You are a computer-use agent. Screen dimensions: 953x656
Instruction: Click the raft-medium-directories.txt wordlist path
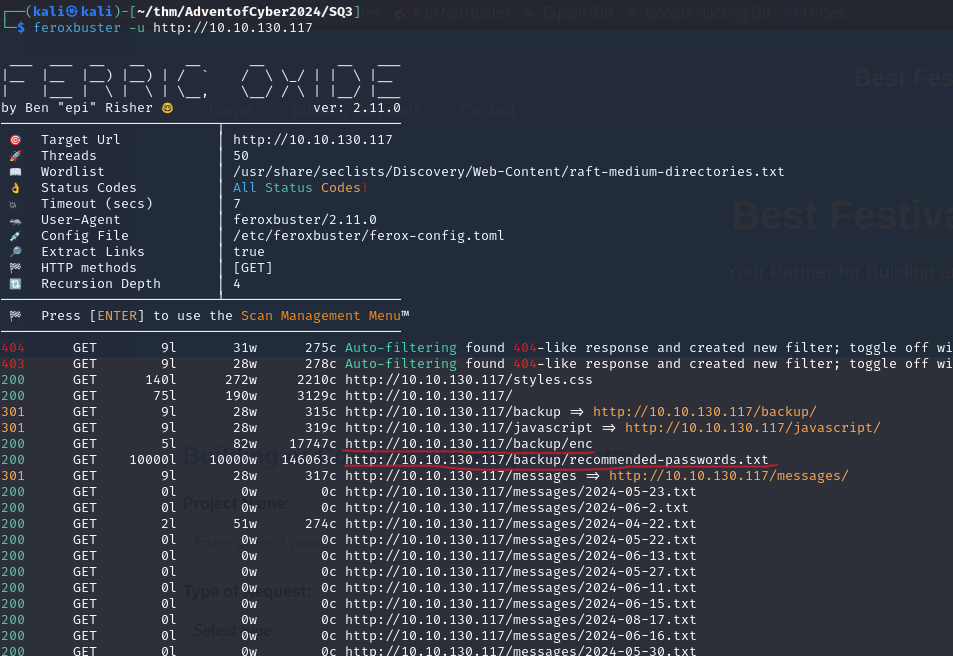(509, 172)
